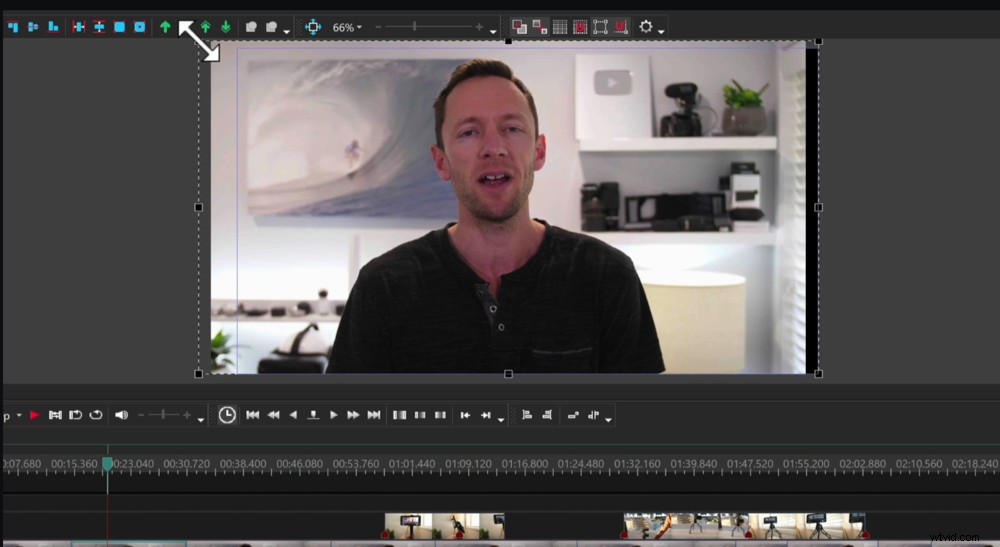The image size is (1000, 547).
Task: Click the rewind double-arrow button
Action: click(274, 415)
